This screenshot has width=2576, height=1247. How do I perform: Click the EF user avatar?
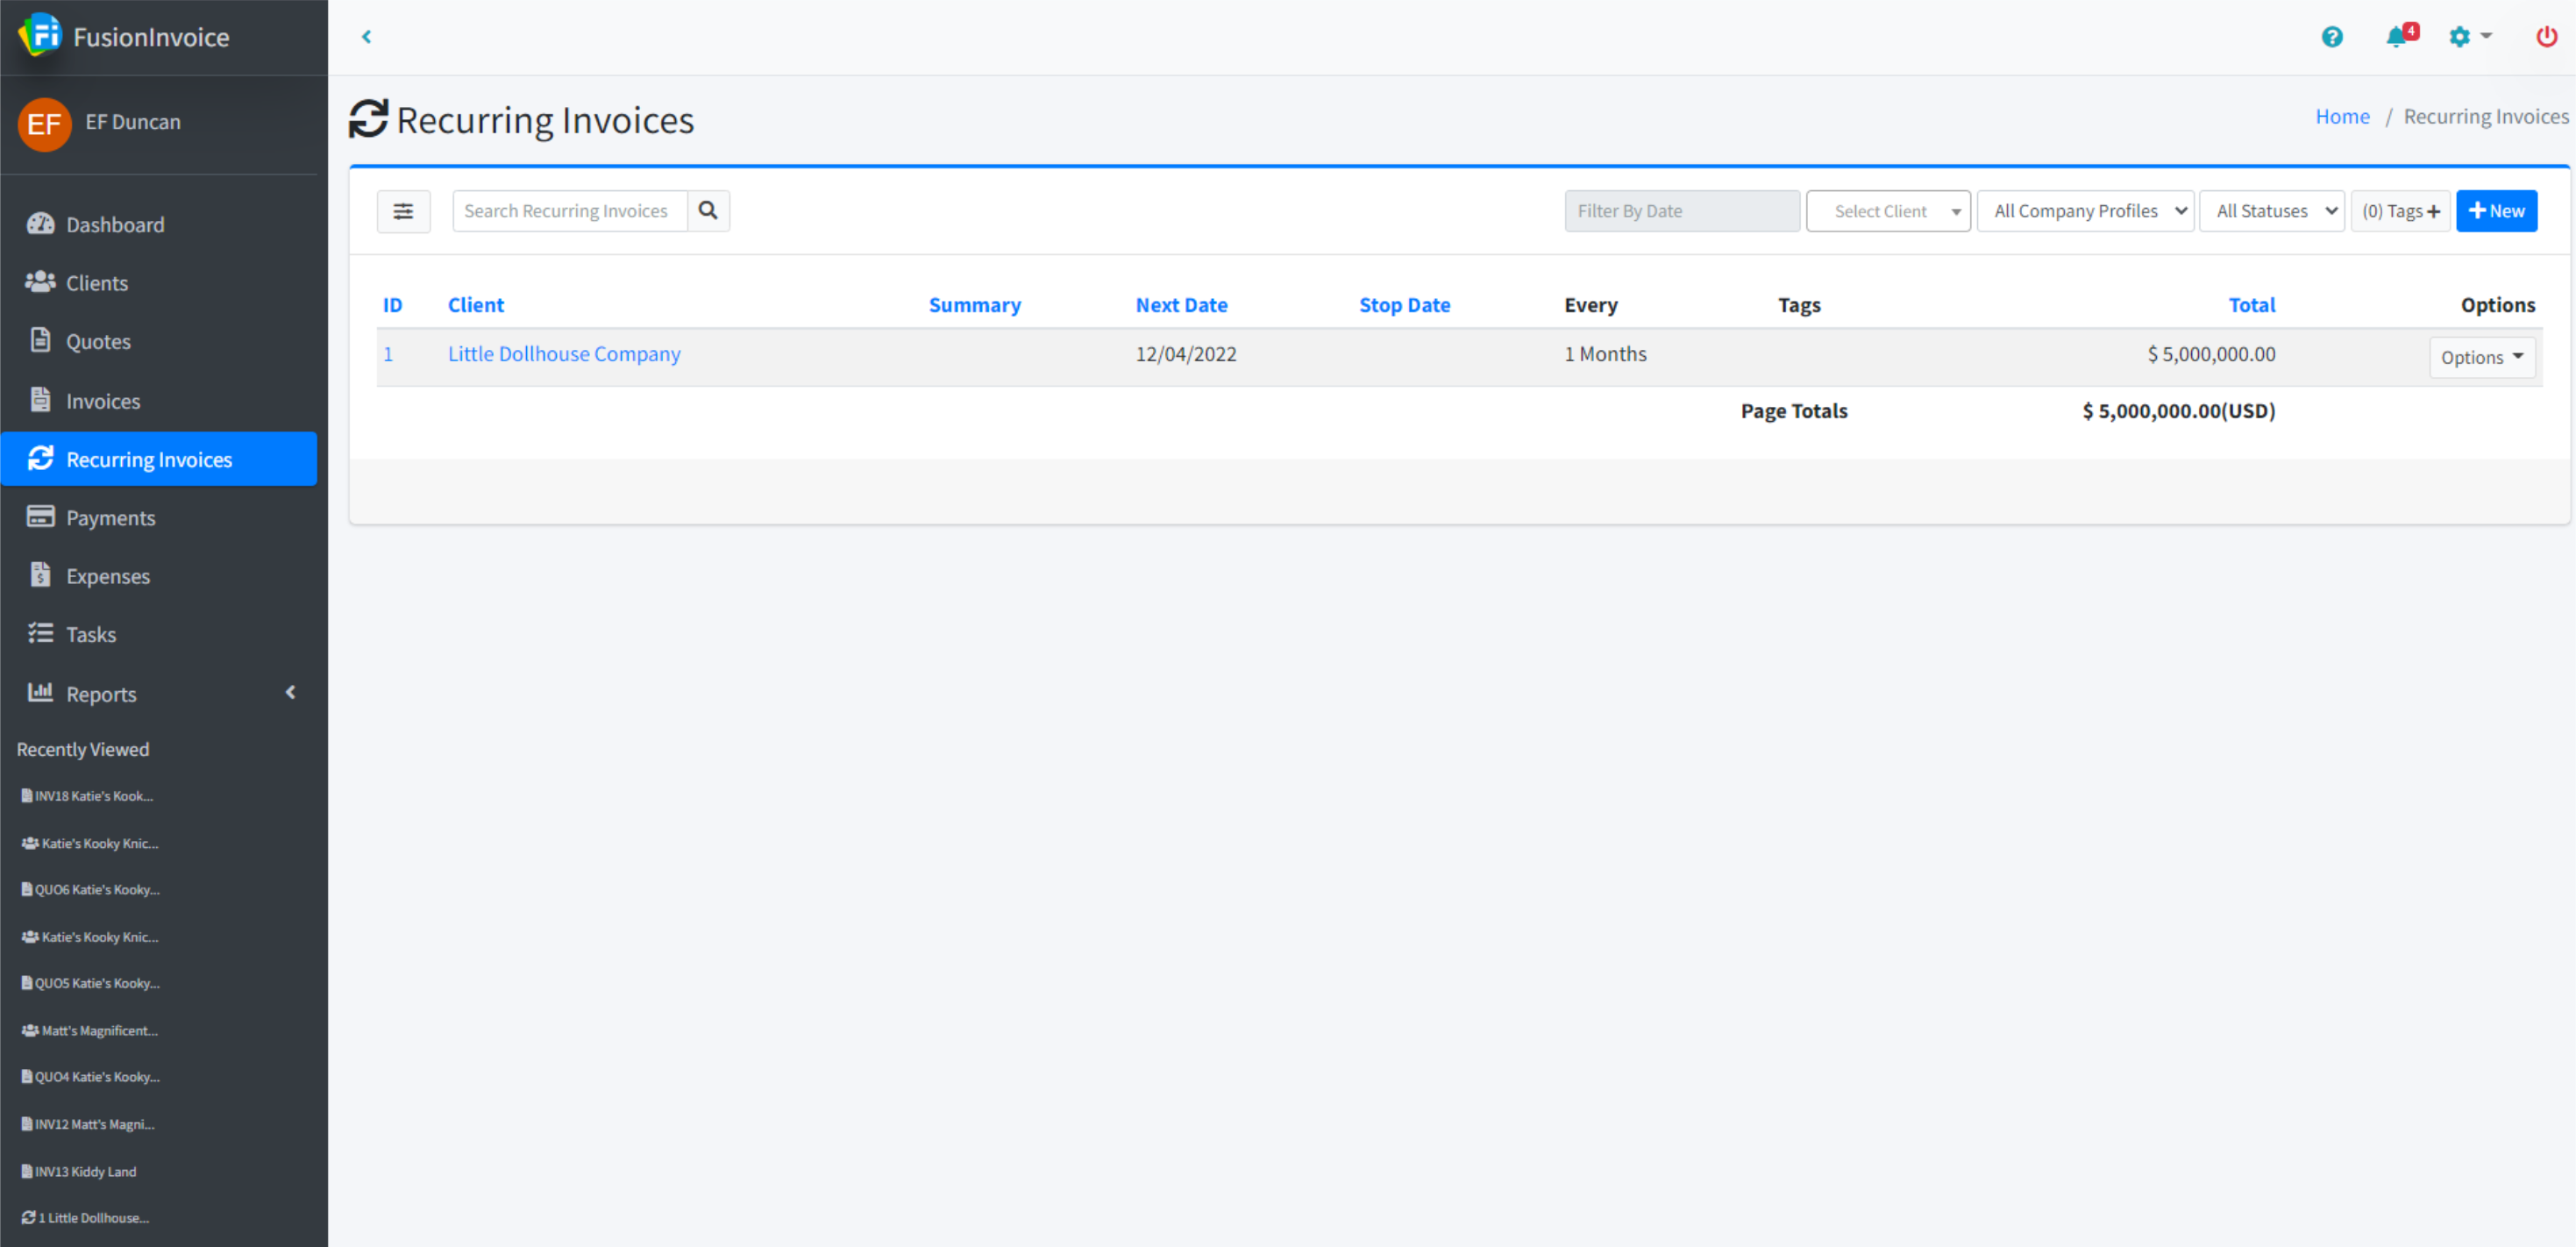44,124
